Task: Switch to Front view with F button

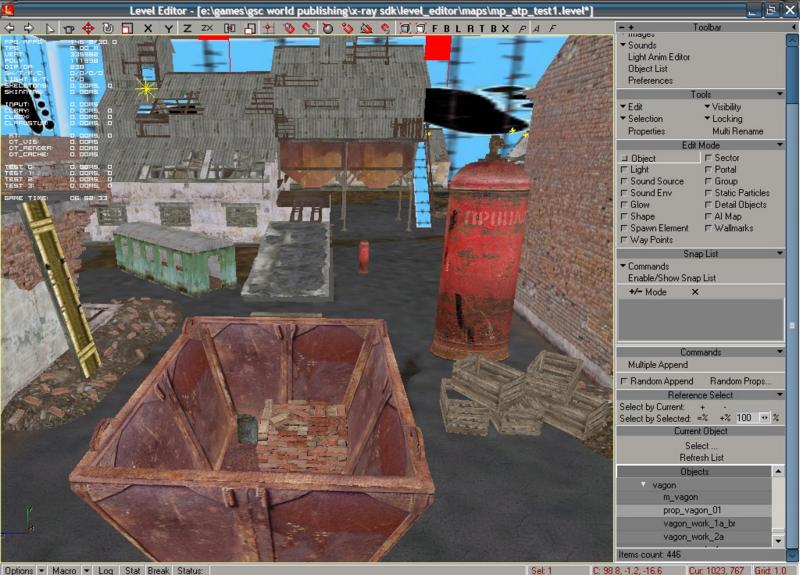Action: pos(435,29)
